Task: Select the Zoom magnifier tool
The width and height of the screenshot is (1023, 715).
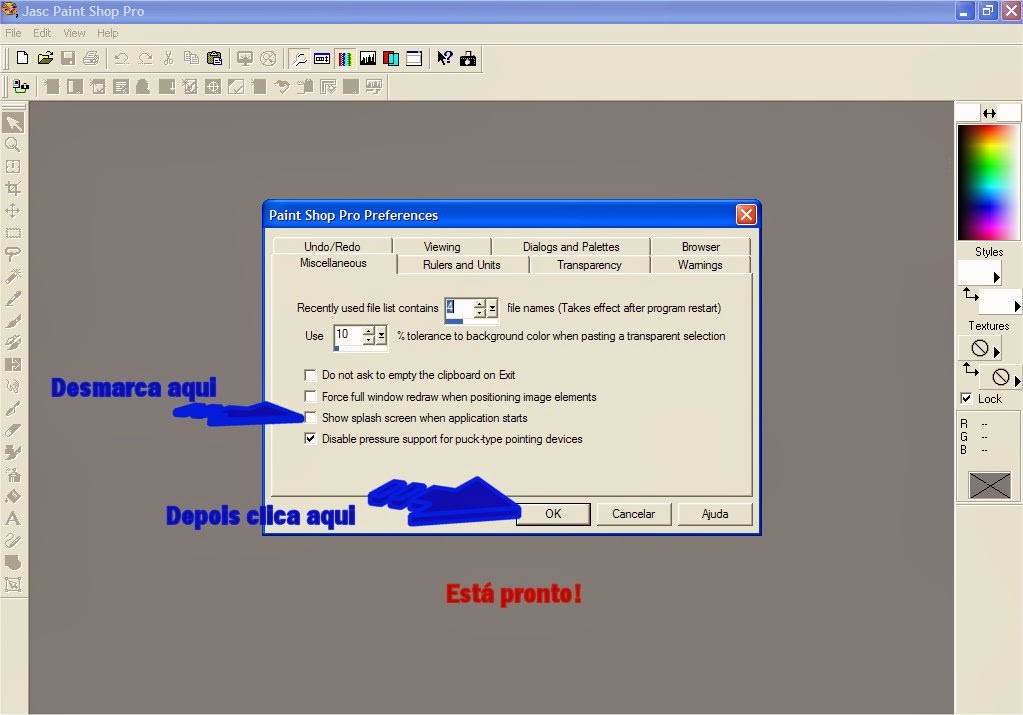Action: coord(13,145)
